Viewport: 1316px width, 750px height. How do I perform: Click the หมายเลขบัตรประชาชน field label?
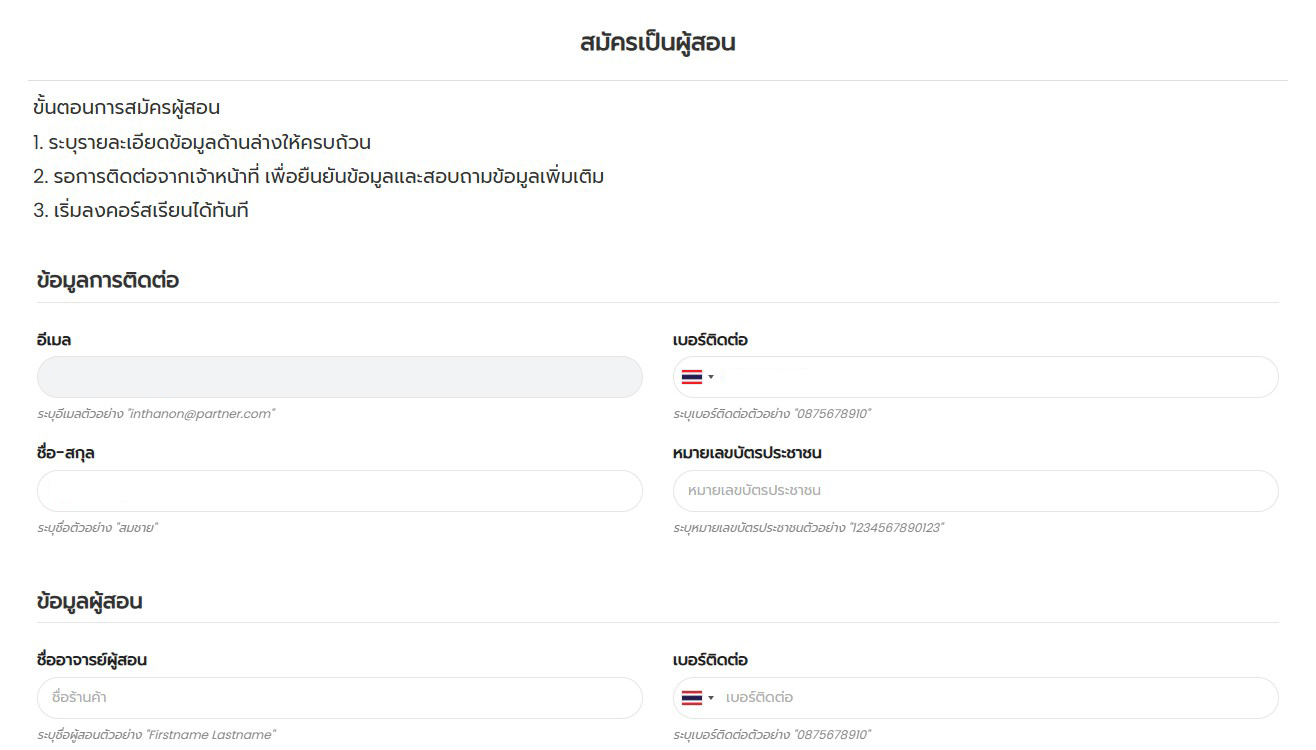(x=747, y=453)
